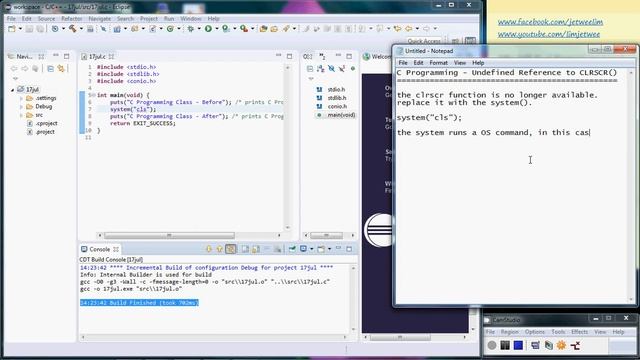Expand the .settings folder
The height and width of the screenshot is (360, 640).
21,98
